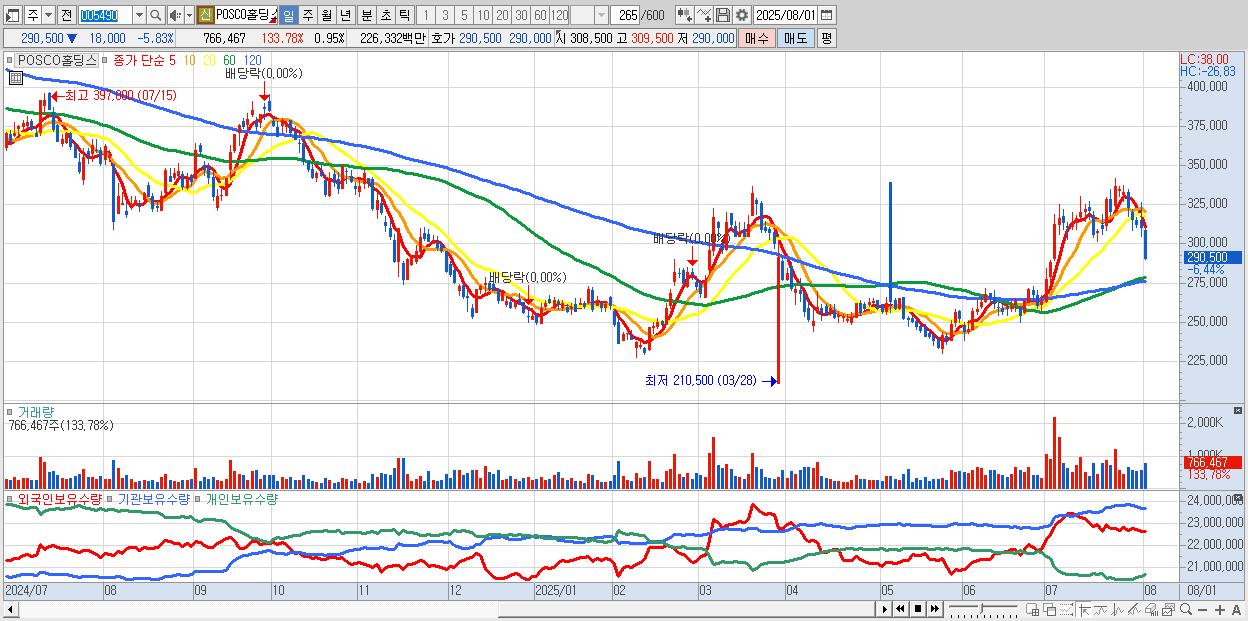1248x621 pixels.
Task: Open the stock code history dropdown arrow
Action: (x=139, y=15)
